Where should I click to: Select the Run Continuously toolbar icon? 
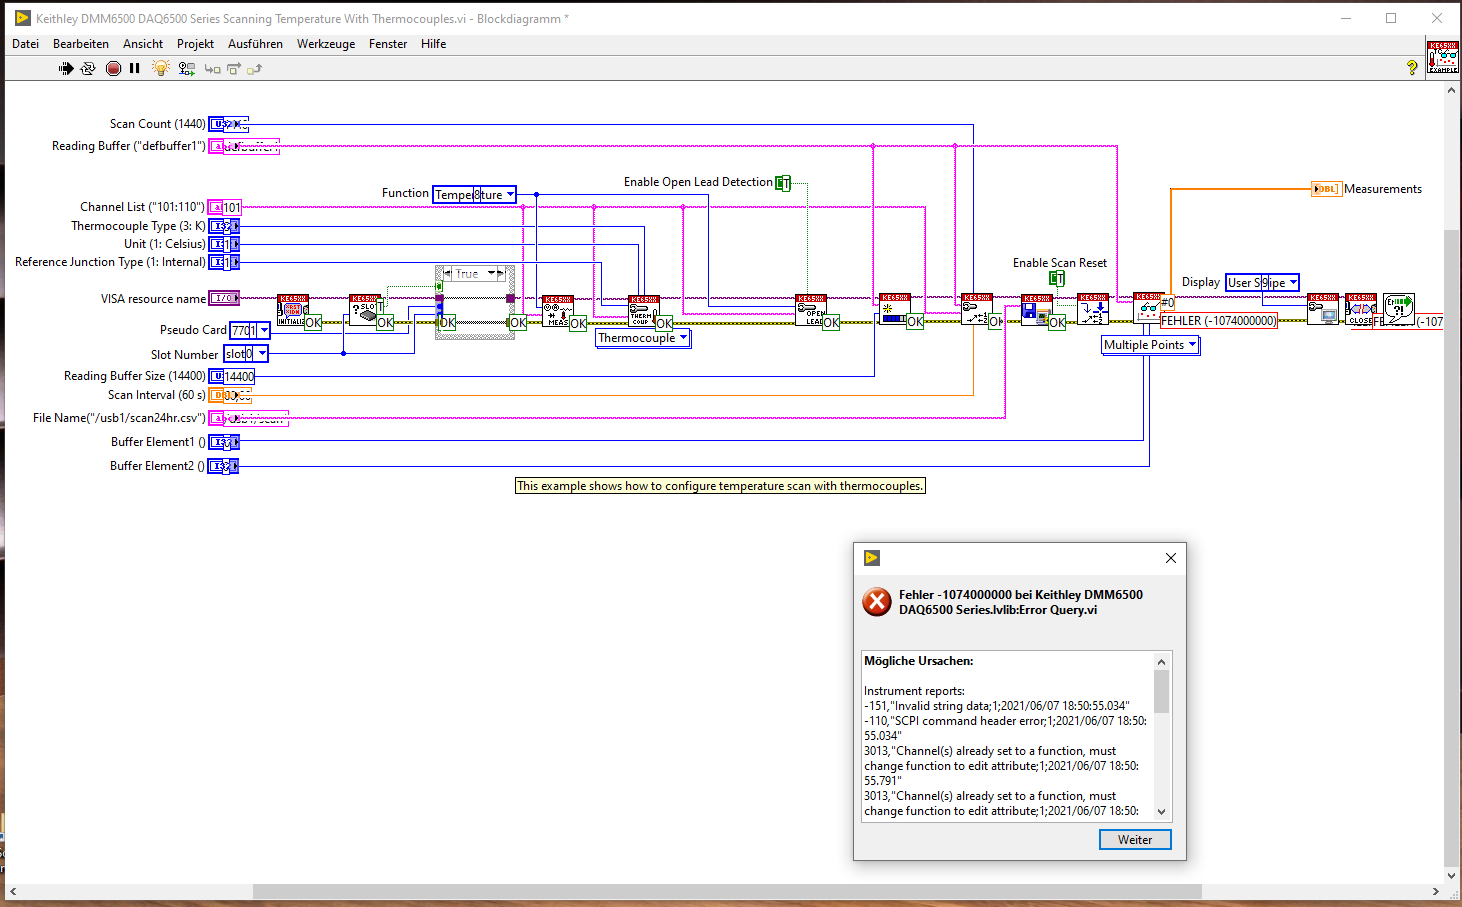point(88,68)
